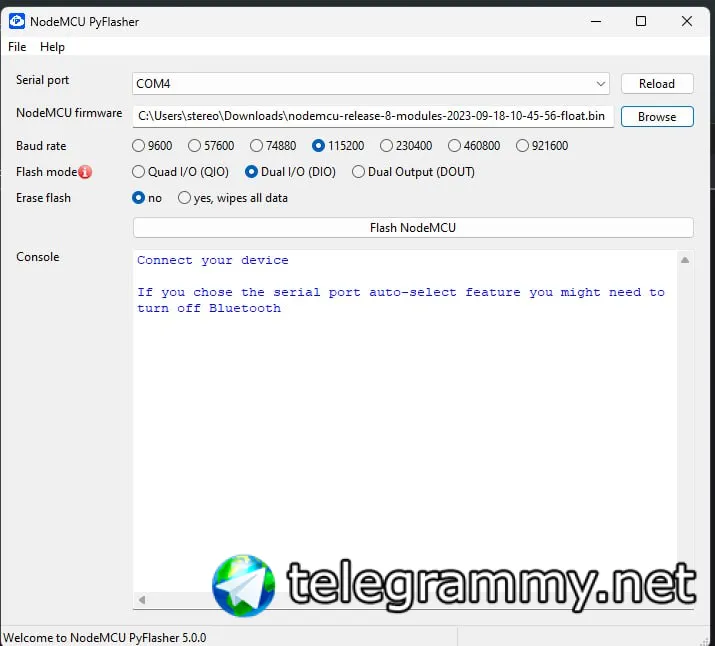Image resolution: width=715 pixels, height=646 pixels.
Task: Open the Help menu
Action: [x=52, y=47]
